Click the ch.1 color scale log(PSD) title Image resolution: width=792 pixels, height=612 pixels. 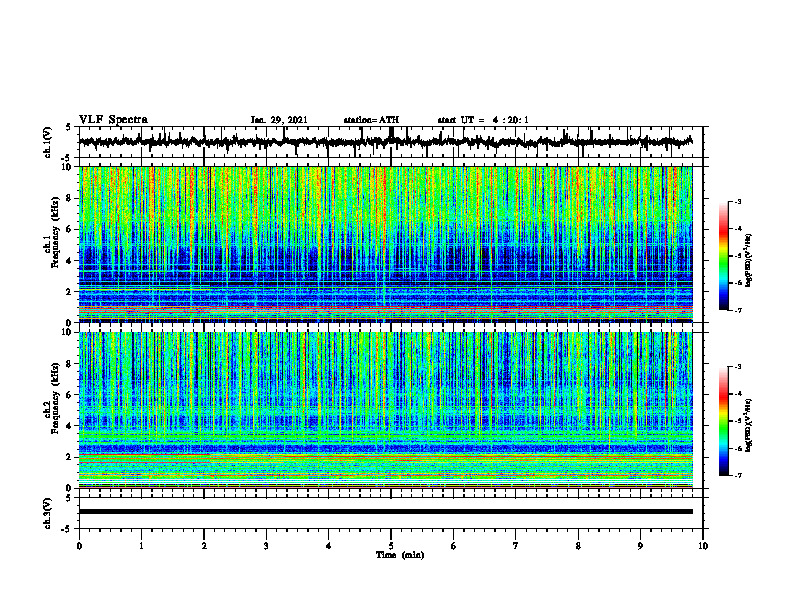pos(749,260)
